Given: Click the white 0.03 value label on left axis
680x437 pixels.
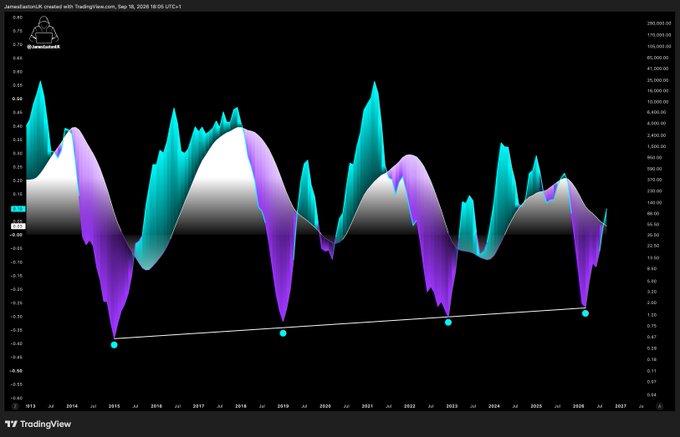Looking at the screenshot, I should [18, 226].
